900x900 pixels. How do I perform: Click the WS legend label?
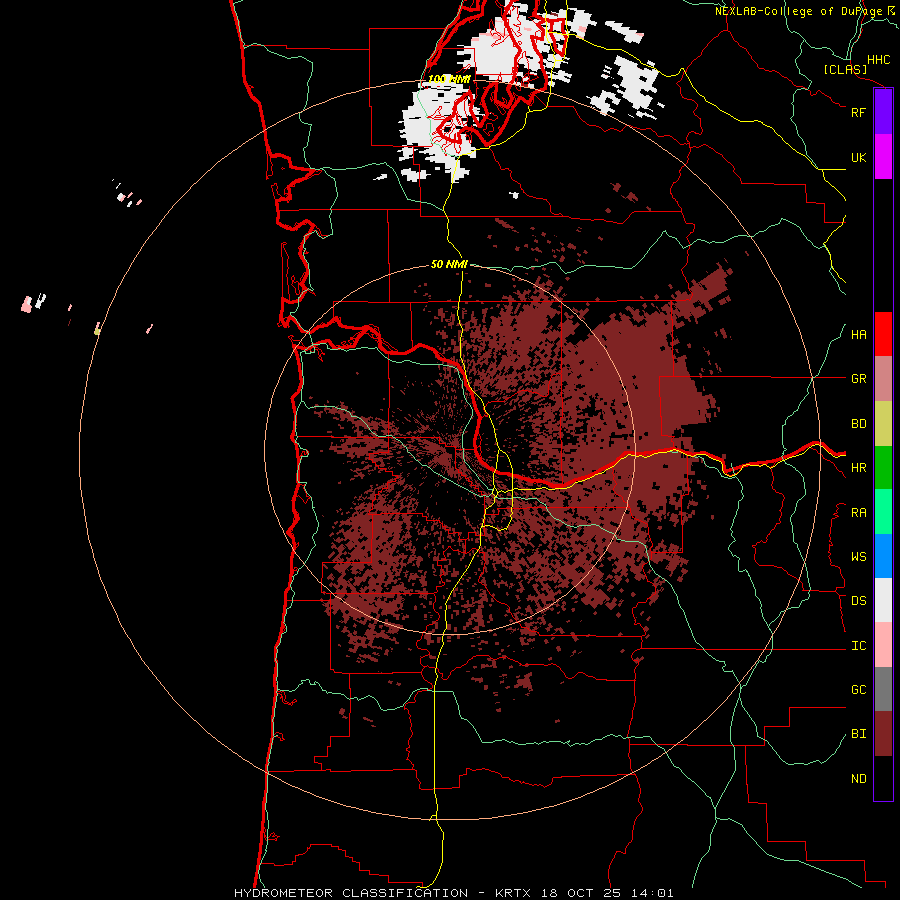(858, 557)
